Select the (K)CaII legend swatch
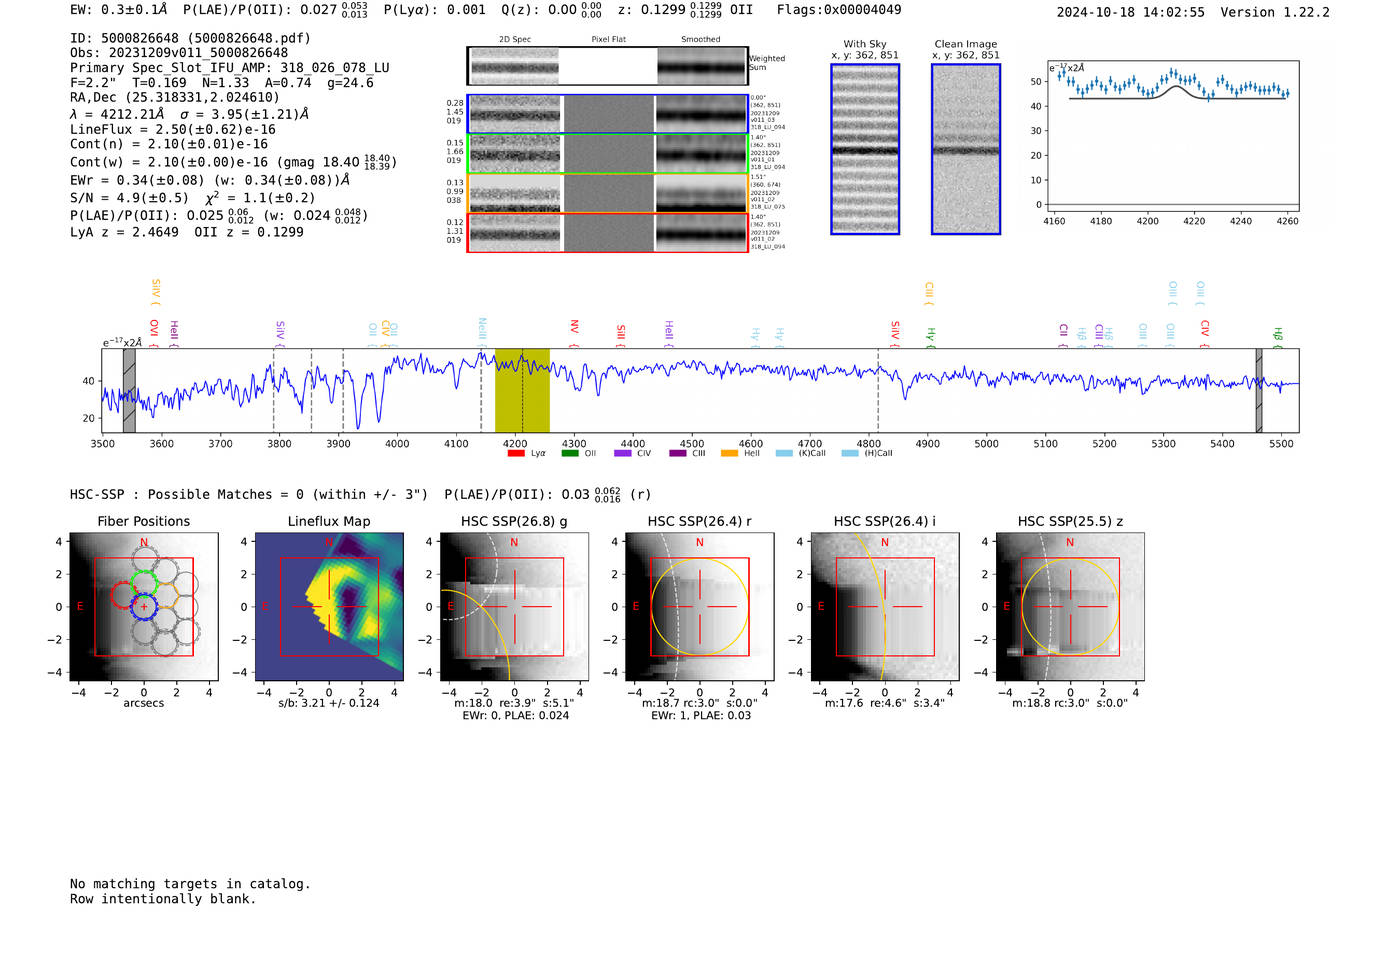This screenshot has width=1400, height=953. (784, 454)
